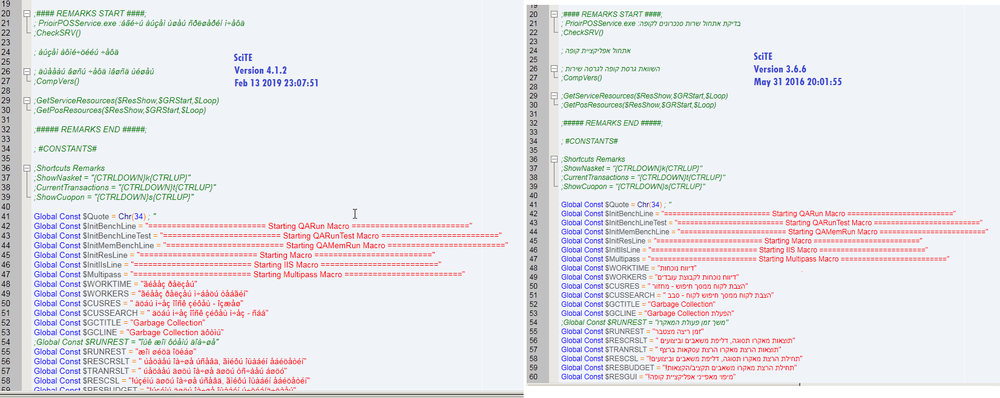The image size is (1000, 398).
Task: Click left editor's horizontal scrollbar at bottom
Action: [261, 394]
